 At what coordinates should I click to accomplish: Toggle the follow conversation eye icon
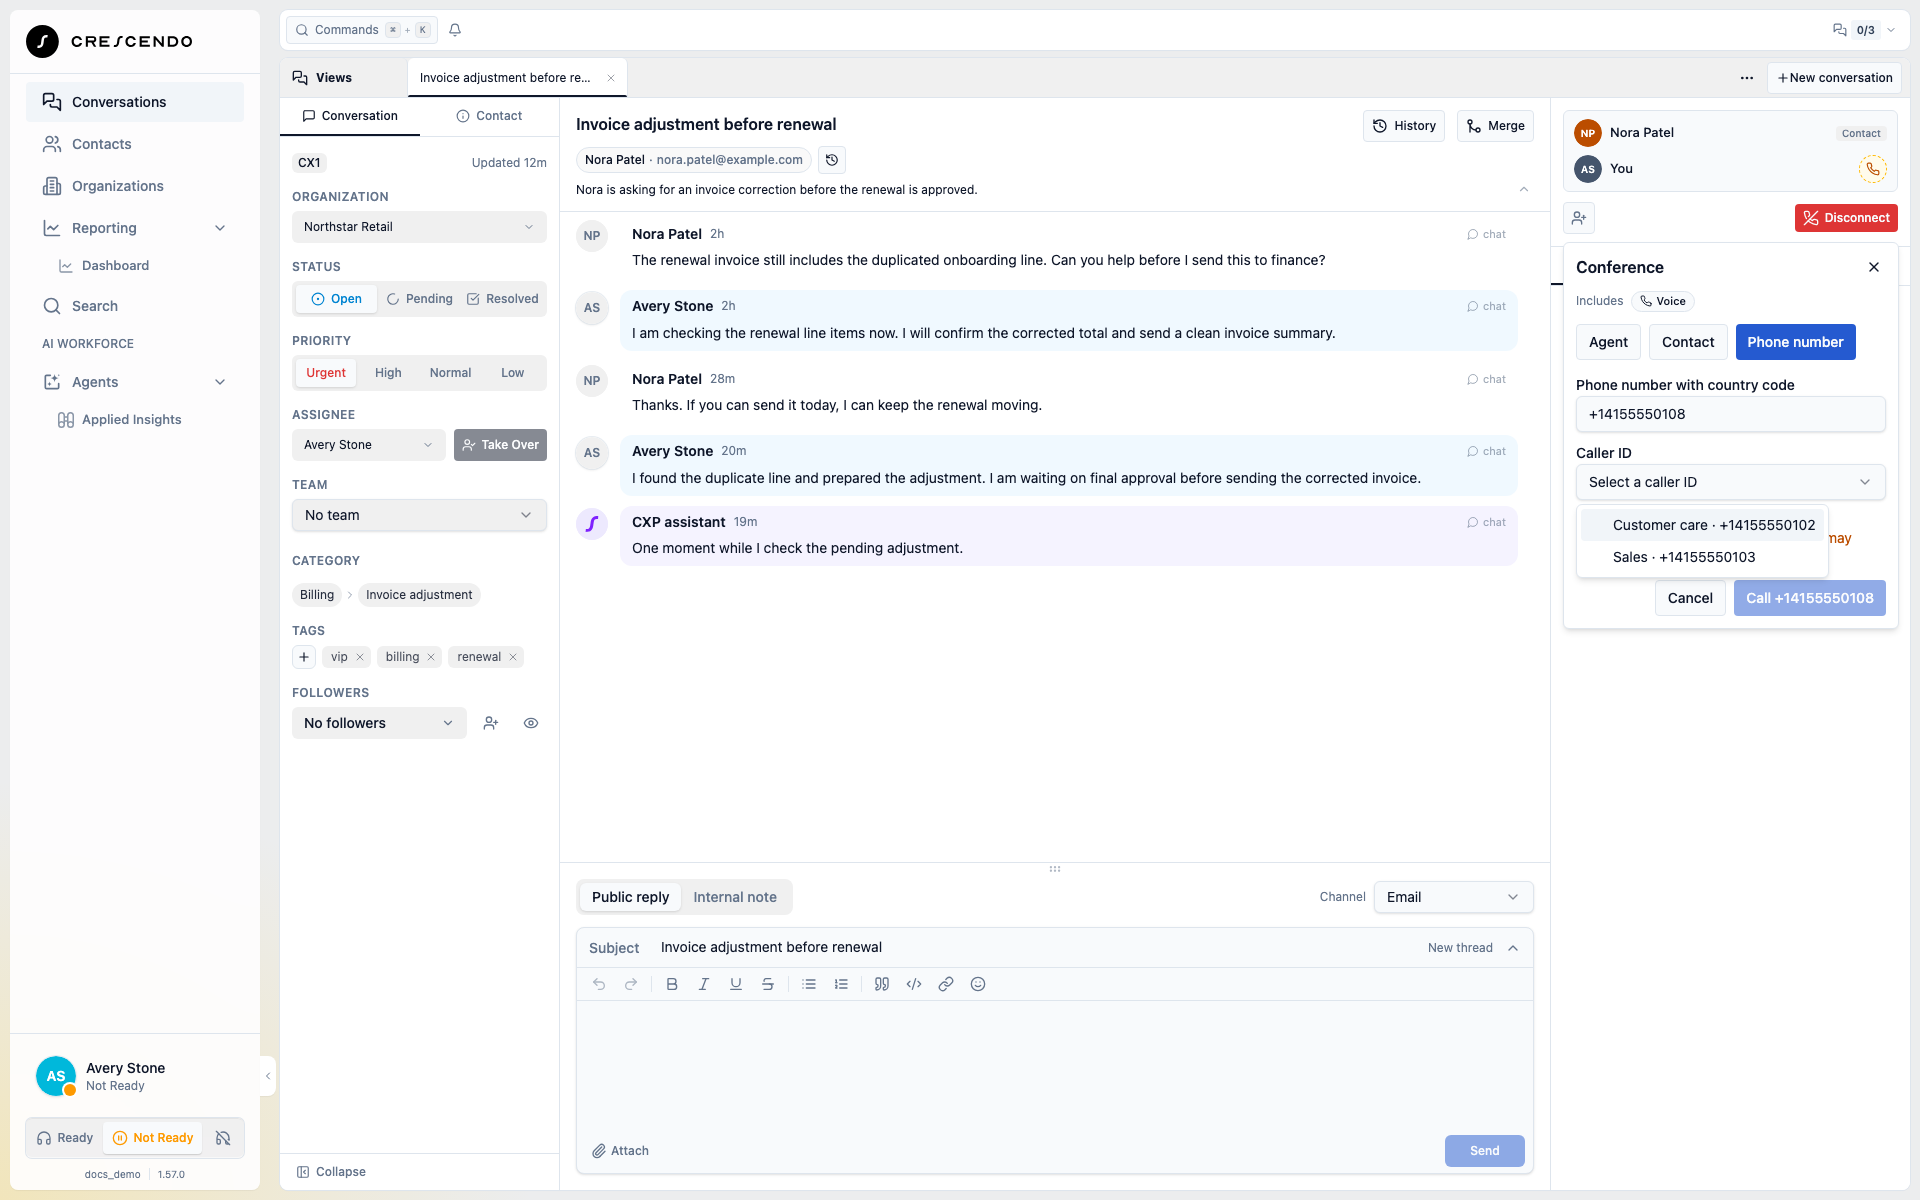531,723
